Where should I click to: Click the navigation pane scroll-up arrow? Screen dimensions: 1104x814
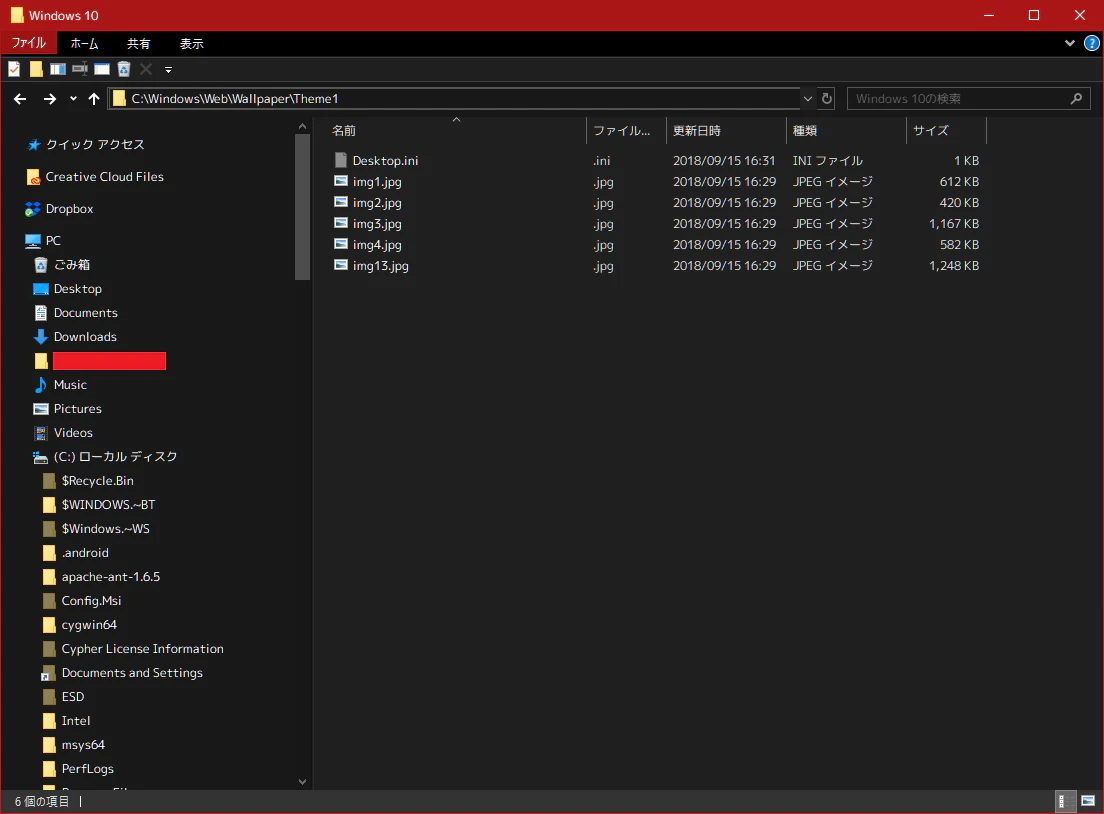(x=302, y=127)
